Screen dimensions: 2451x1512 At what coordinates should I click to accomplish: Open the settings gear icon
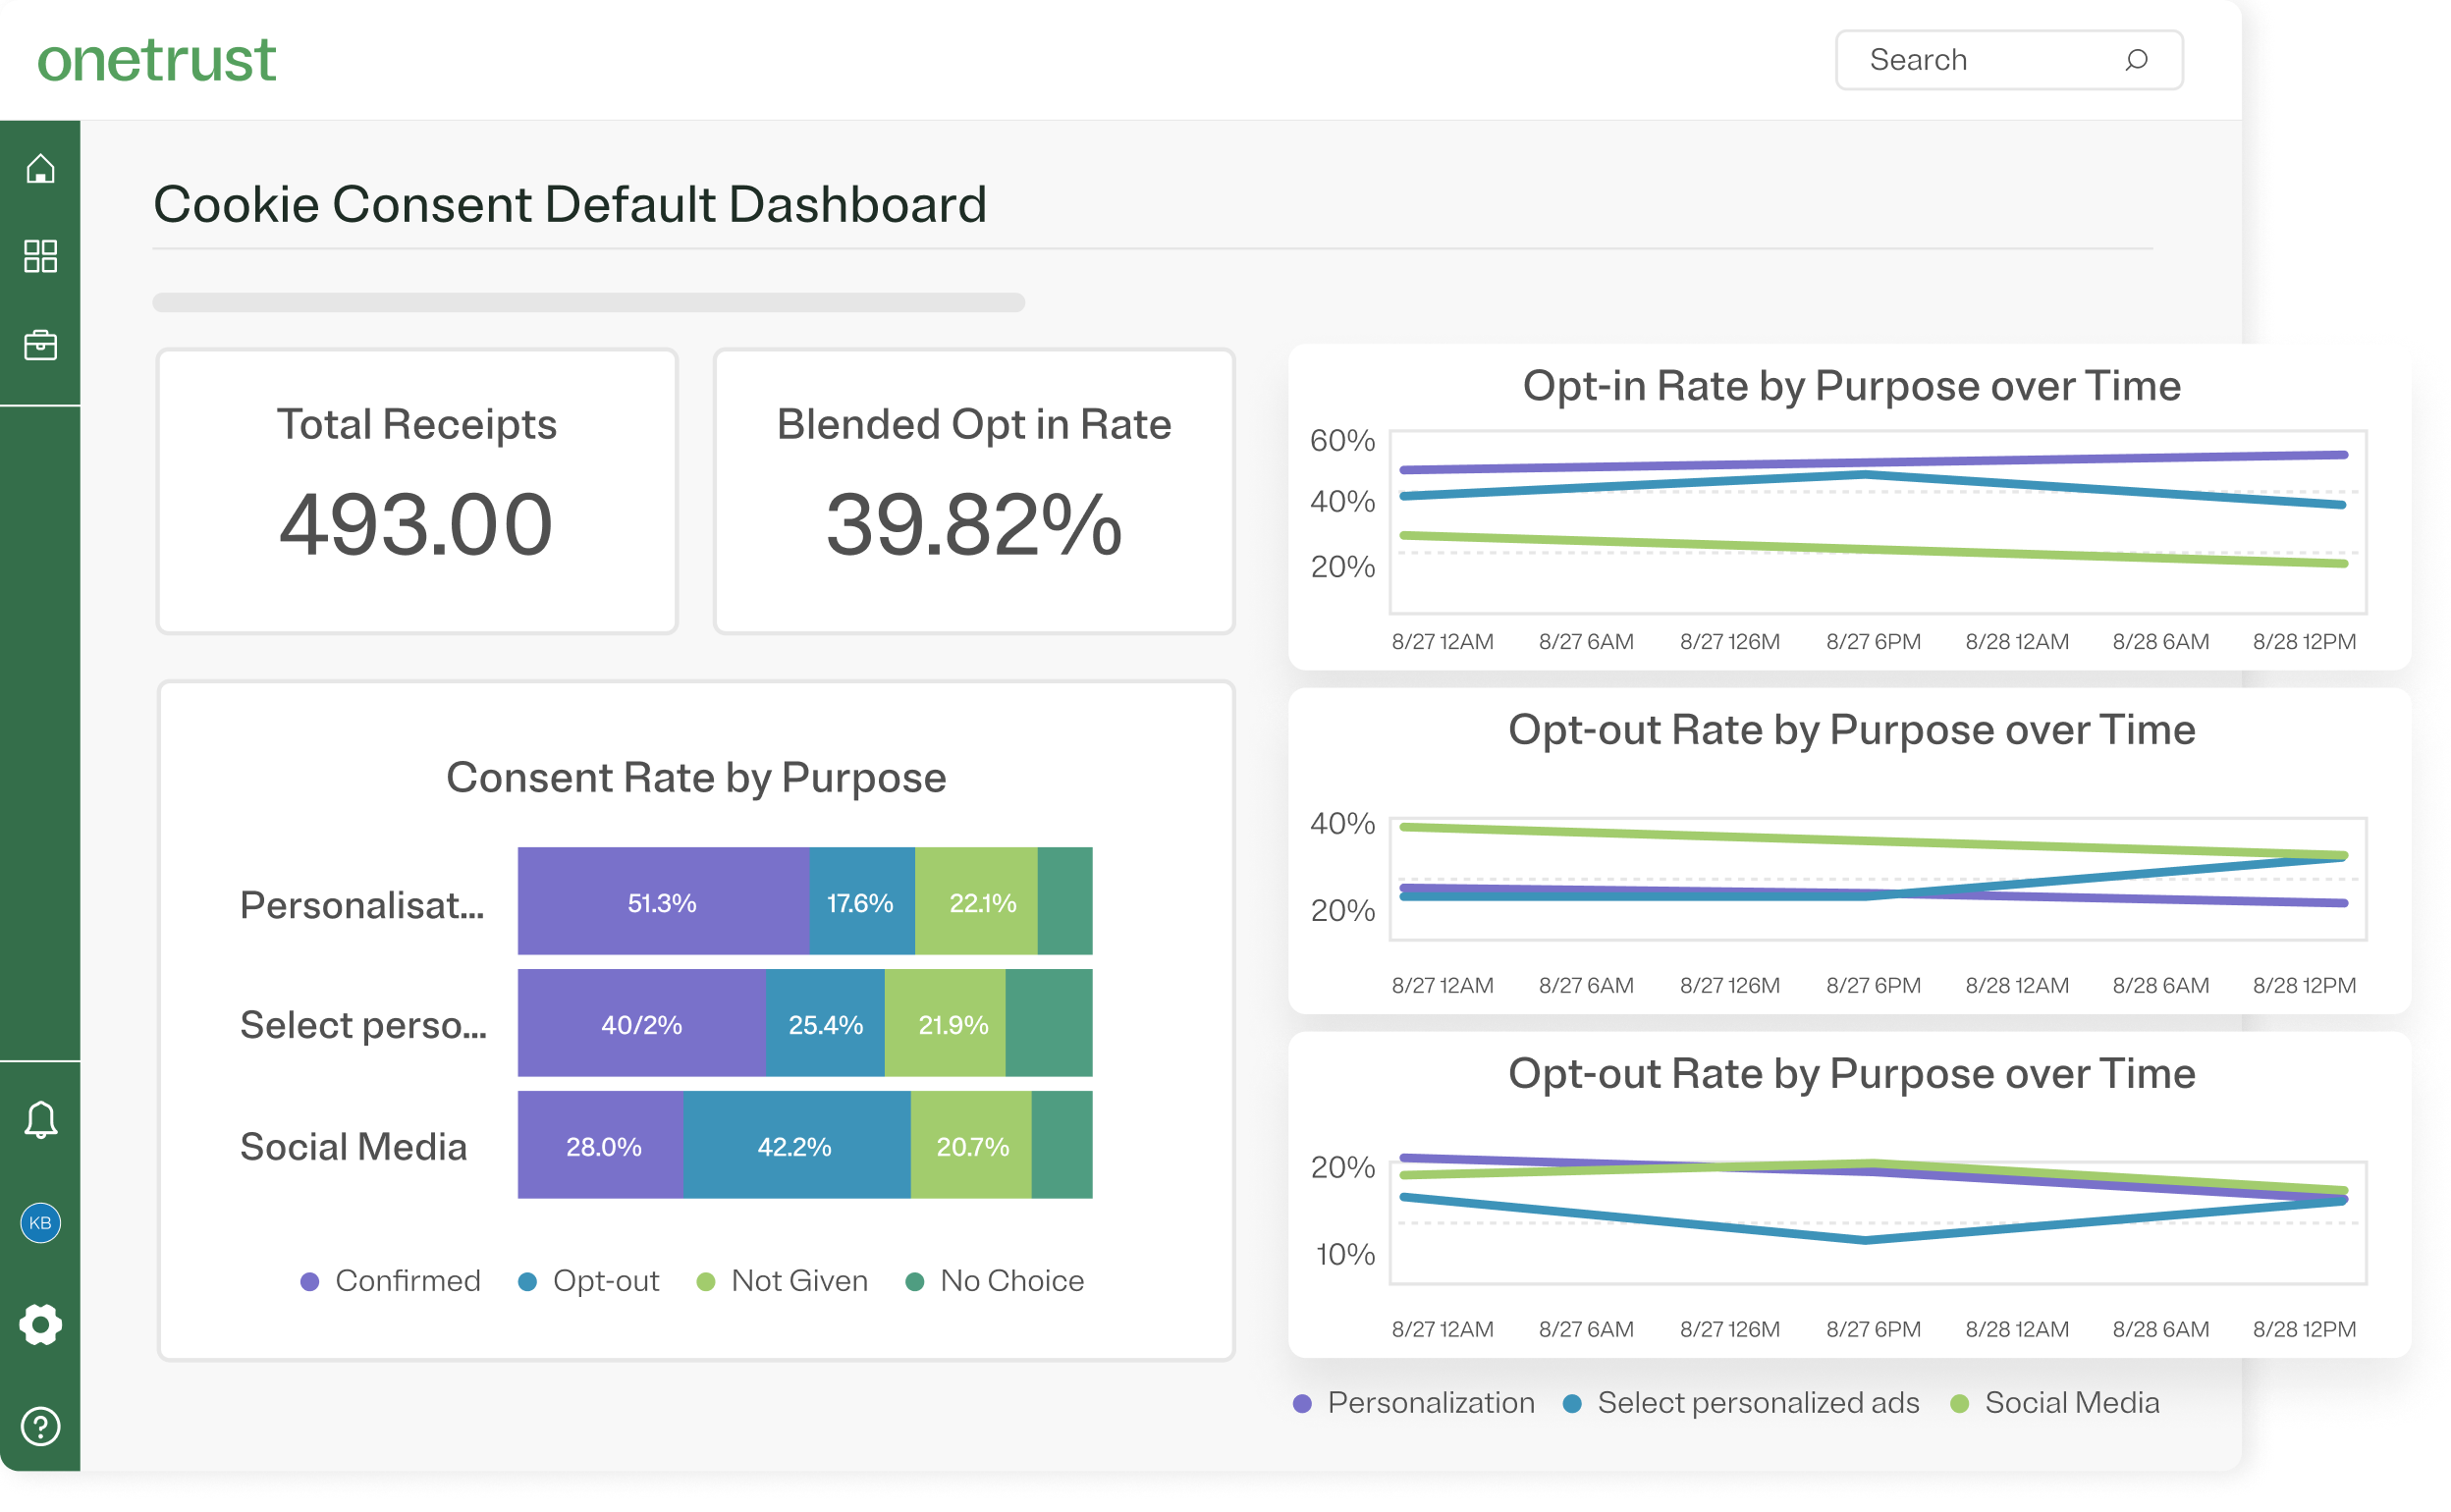[40, 1324]
